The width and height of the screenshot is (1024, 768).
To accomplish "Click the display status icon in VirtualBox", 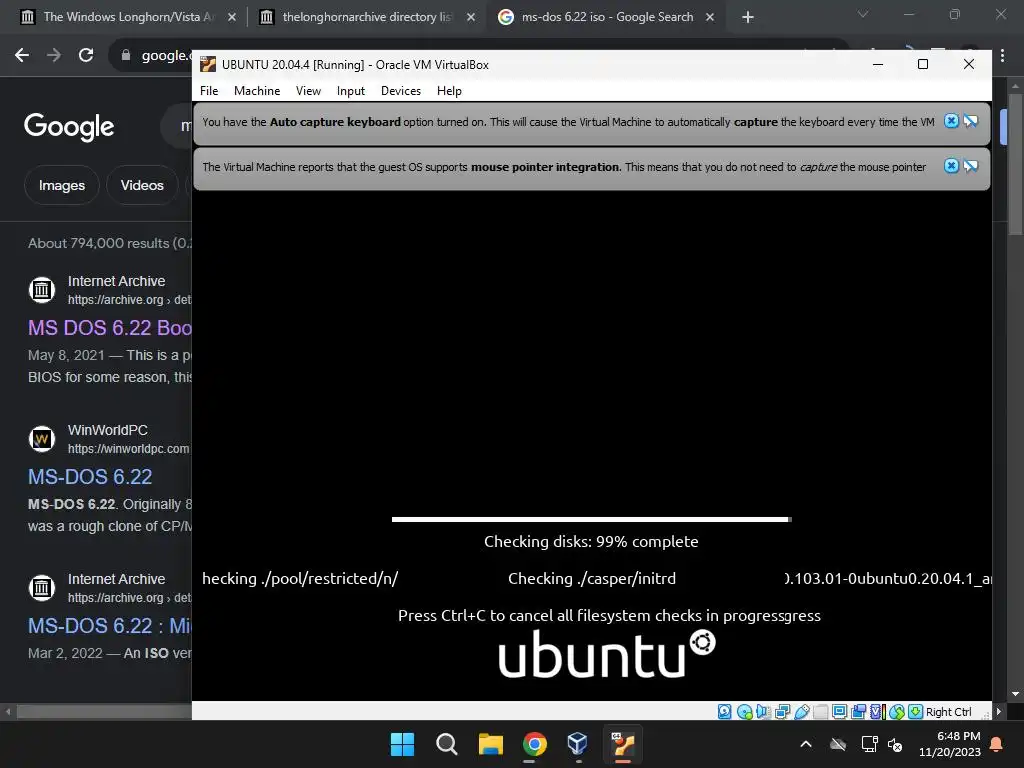I will pos(840,712).
